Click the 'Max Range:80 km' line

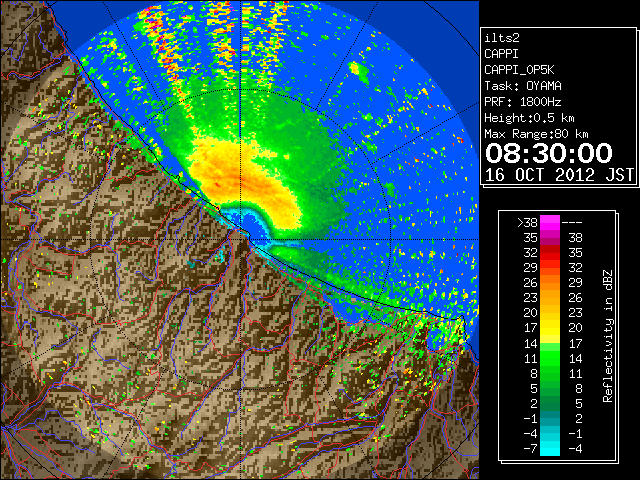click(536, 134)
